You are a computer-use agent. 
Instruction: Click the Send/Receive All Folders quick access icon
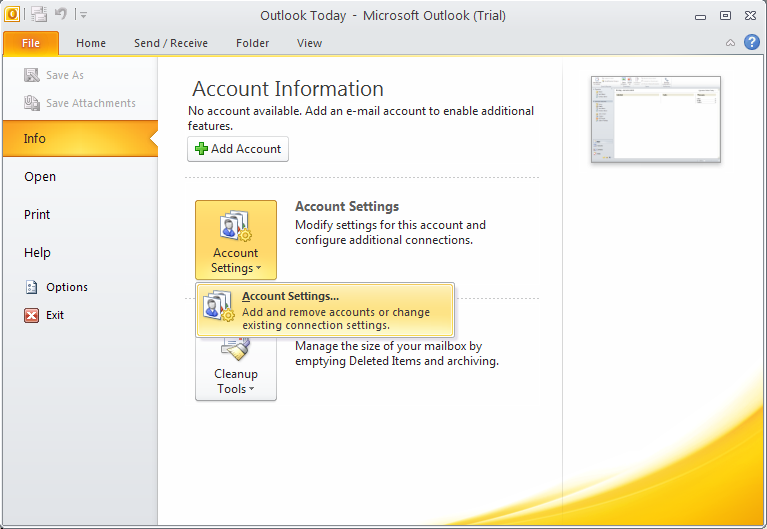click(39, 15)
